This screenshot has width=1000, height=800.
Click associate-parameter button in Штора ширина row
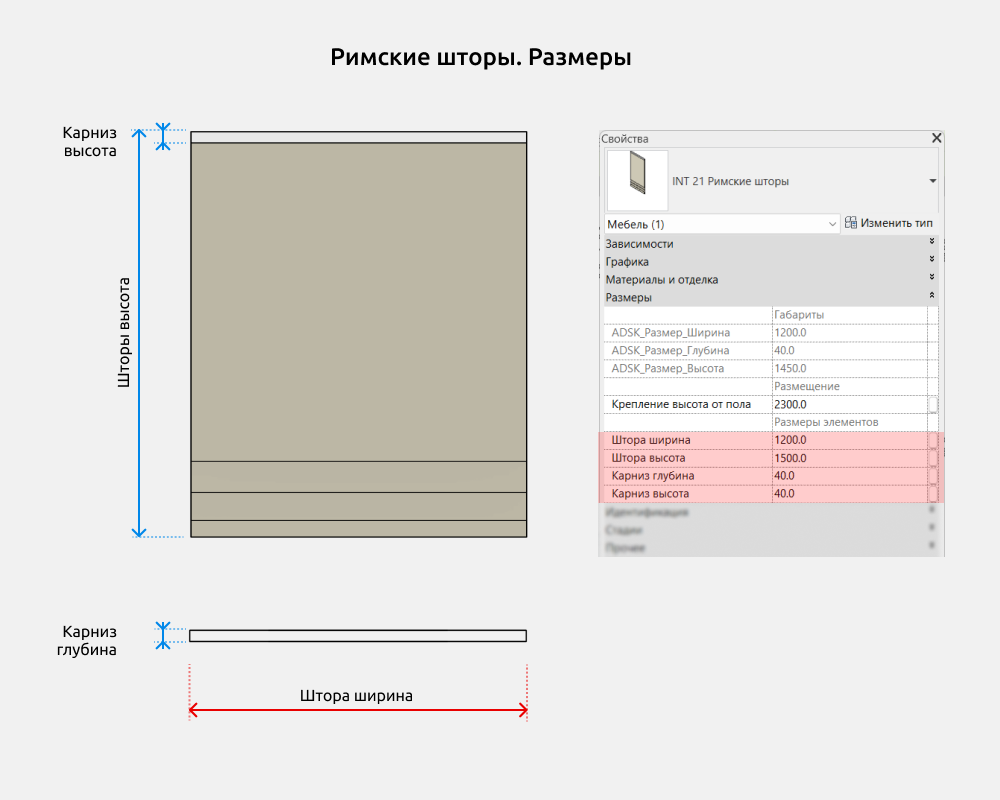point(932,440)
